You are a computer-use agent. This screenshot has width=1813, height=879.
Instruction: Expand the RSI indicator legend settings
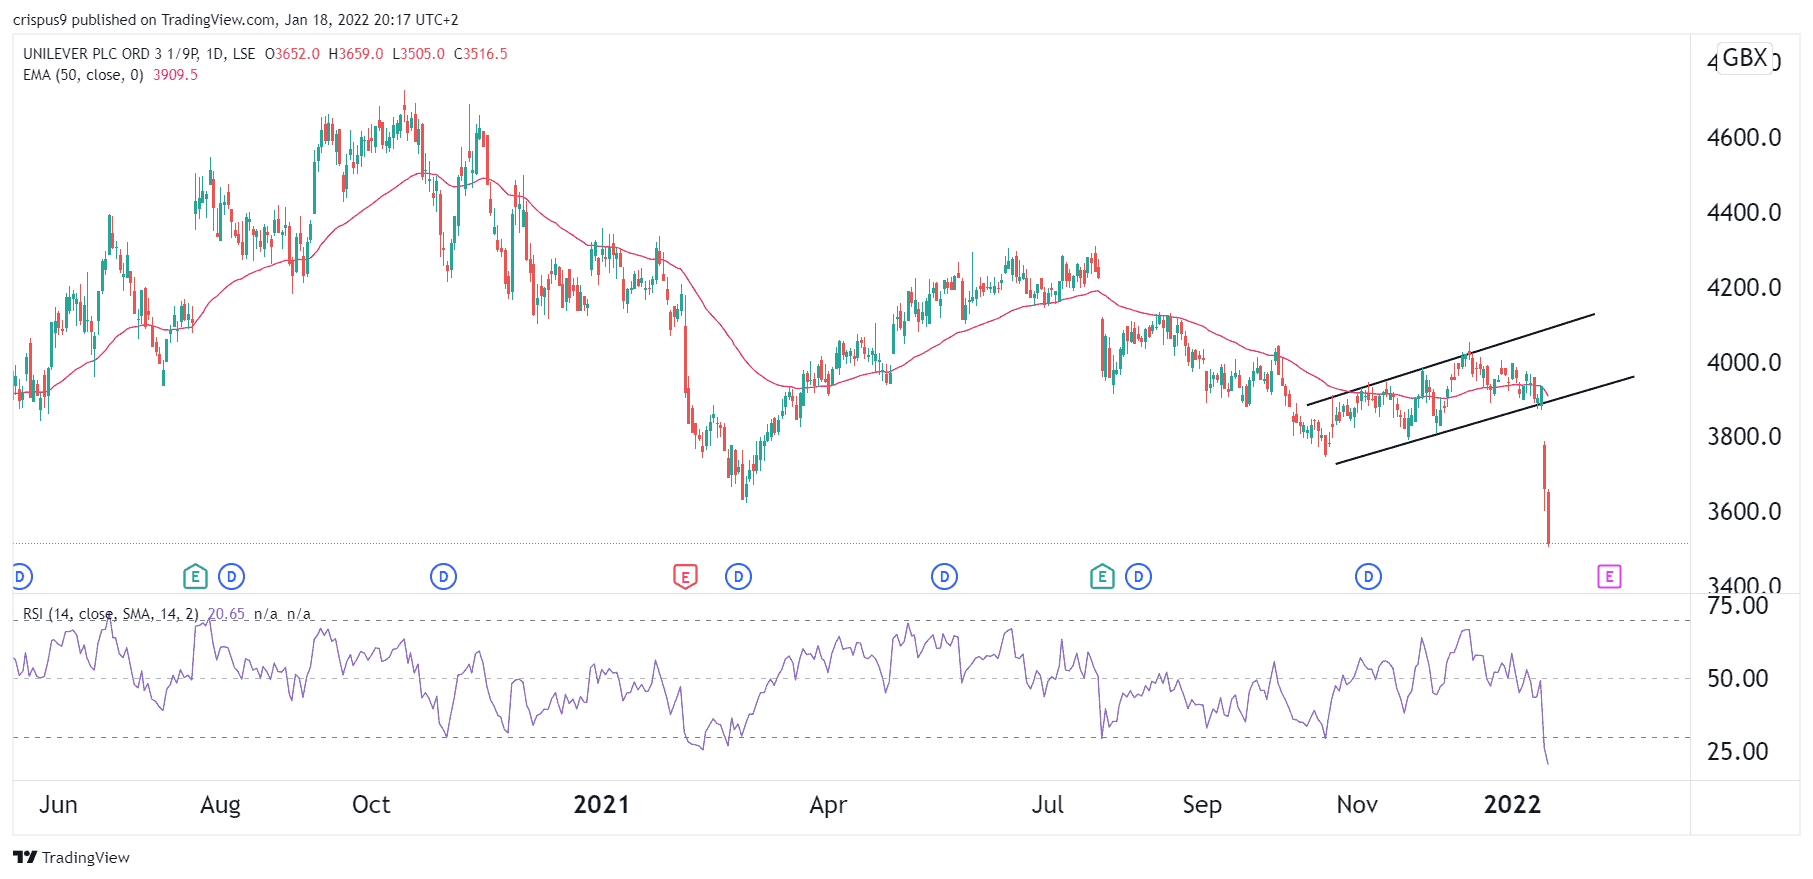pyautogui.click(x=110, y=614)
